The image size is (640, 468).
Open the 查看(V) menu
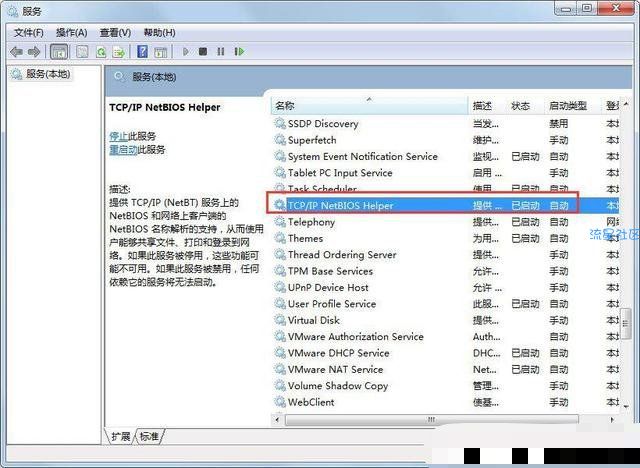(116, 33)
